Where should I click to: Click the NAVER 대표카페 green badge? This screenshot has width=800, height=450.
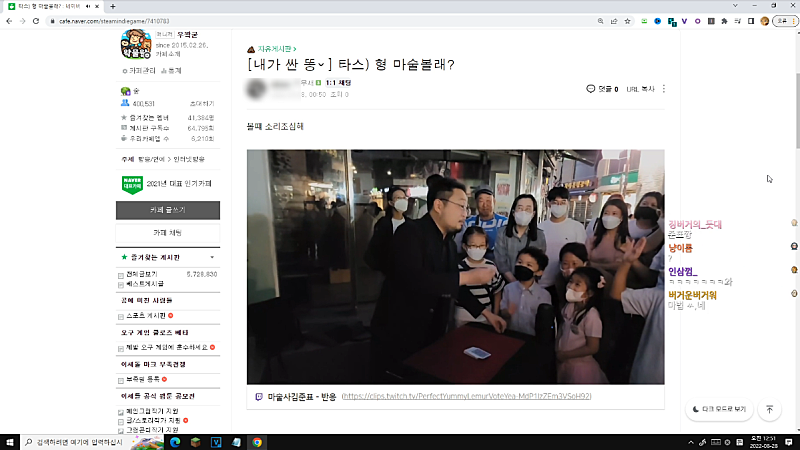[x=132, y=185]
